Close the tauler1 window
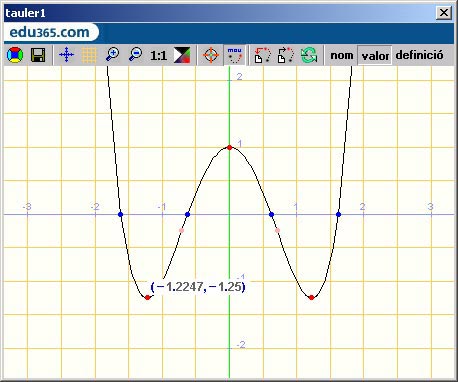 [444, 13]
